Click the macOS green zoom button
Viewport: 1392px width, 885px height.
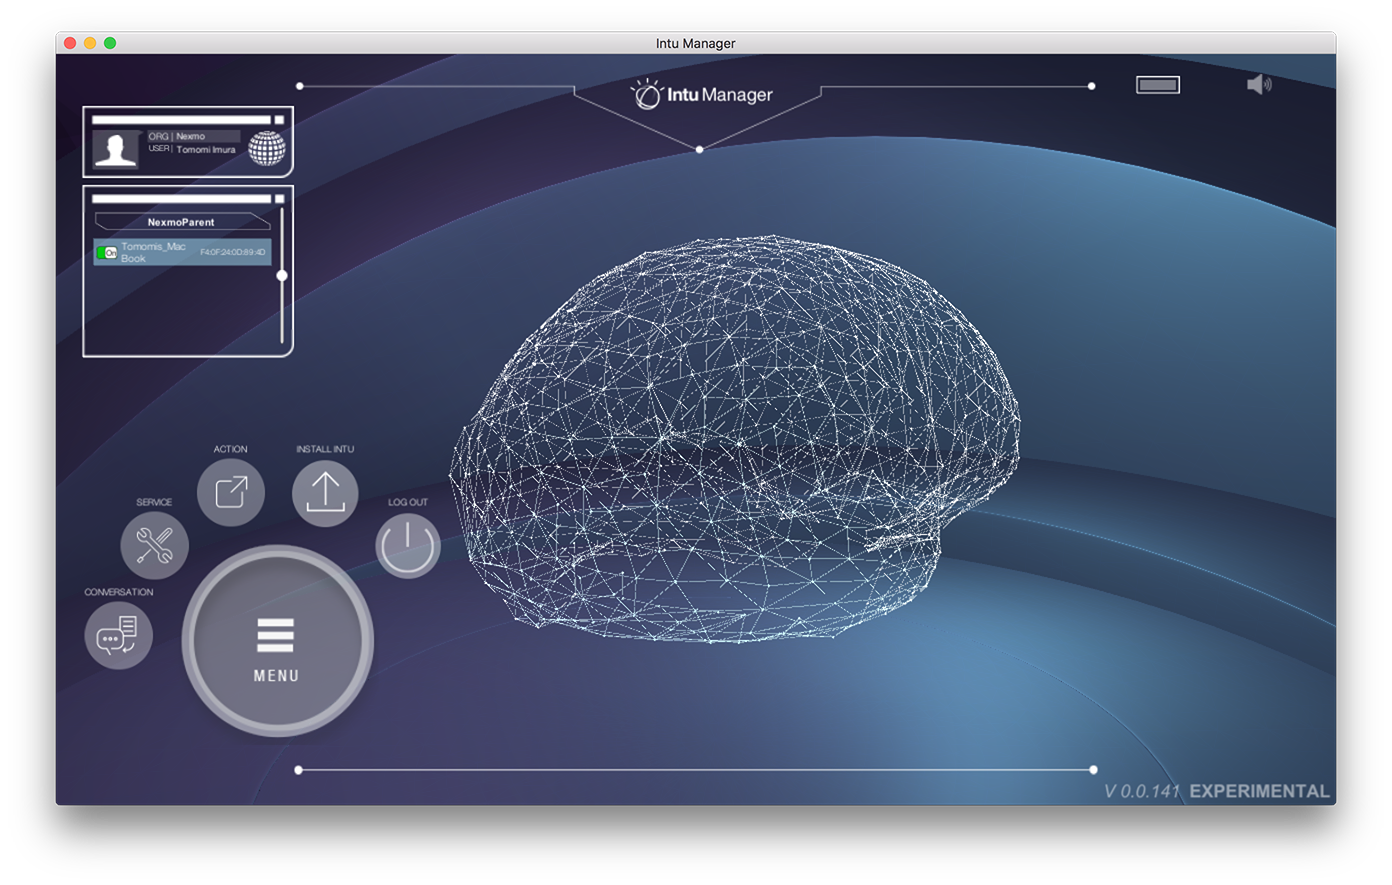point(110,43)
